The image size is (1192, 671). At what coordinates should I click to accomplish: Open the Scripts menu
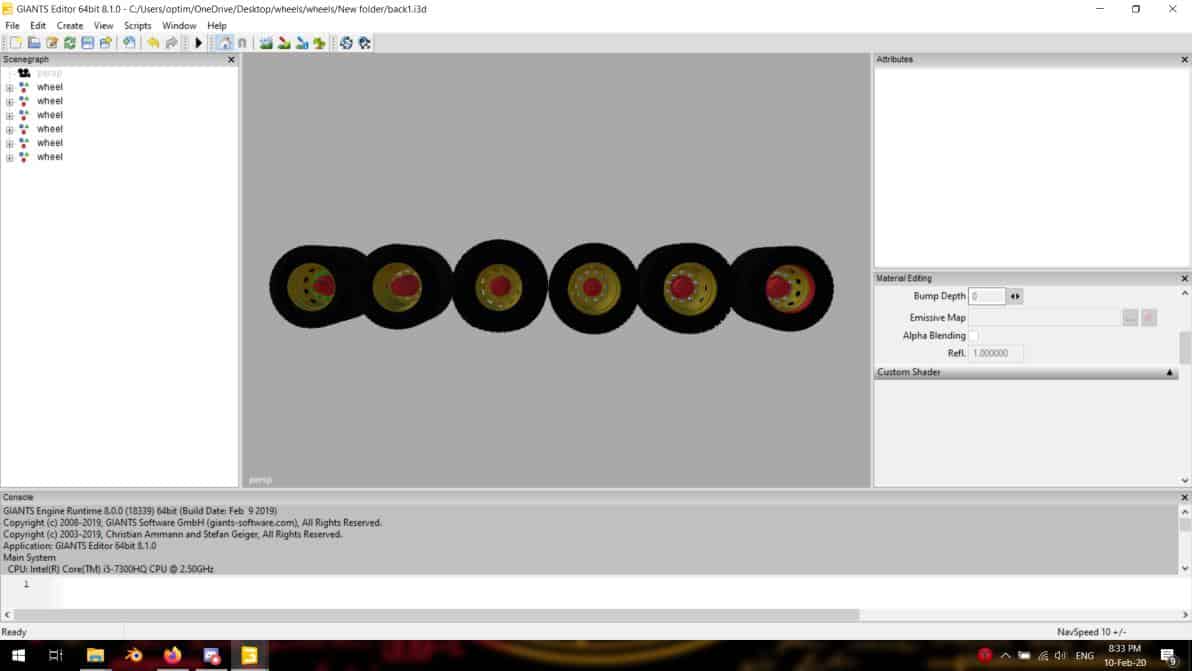(137, 25)
